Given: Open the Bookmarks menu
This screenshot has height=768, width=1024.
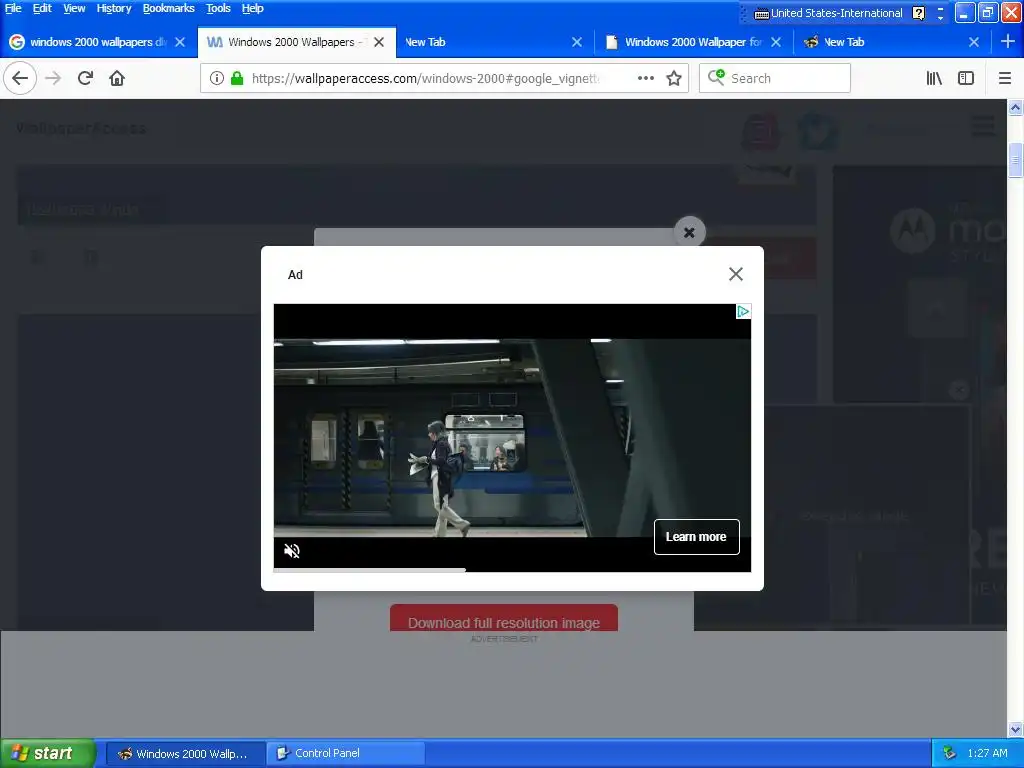Looking at the screenshot, I should [x=168, y=8].
